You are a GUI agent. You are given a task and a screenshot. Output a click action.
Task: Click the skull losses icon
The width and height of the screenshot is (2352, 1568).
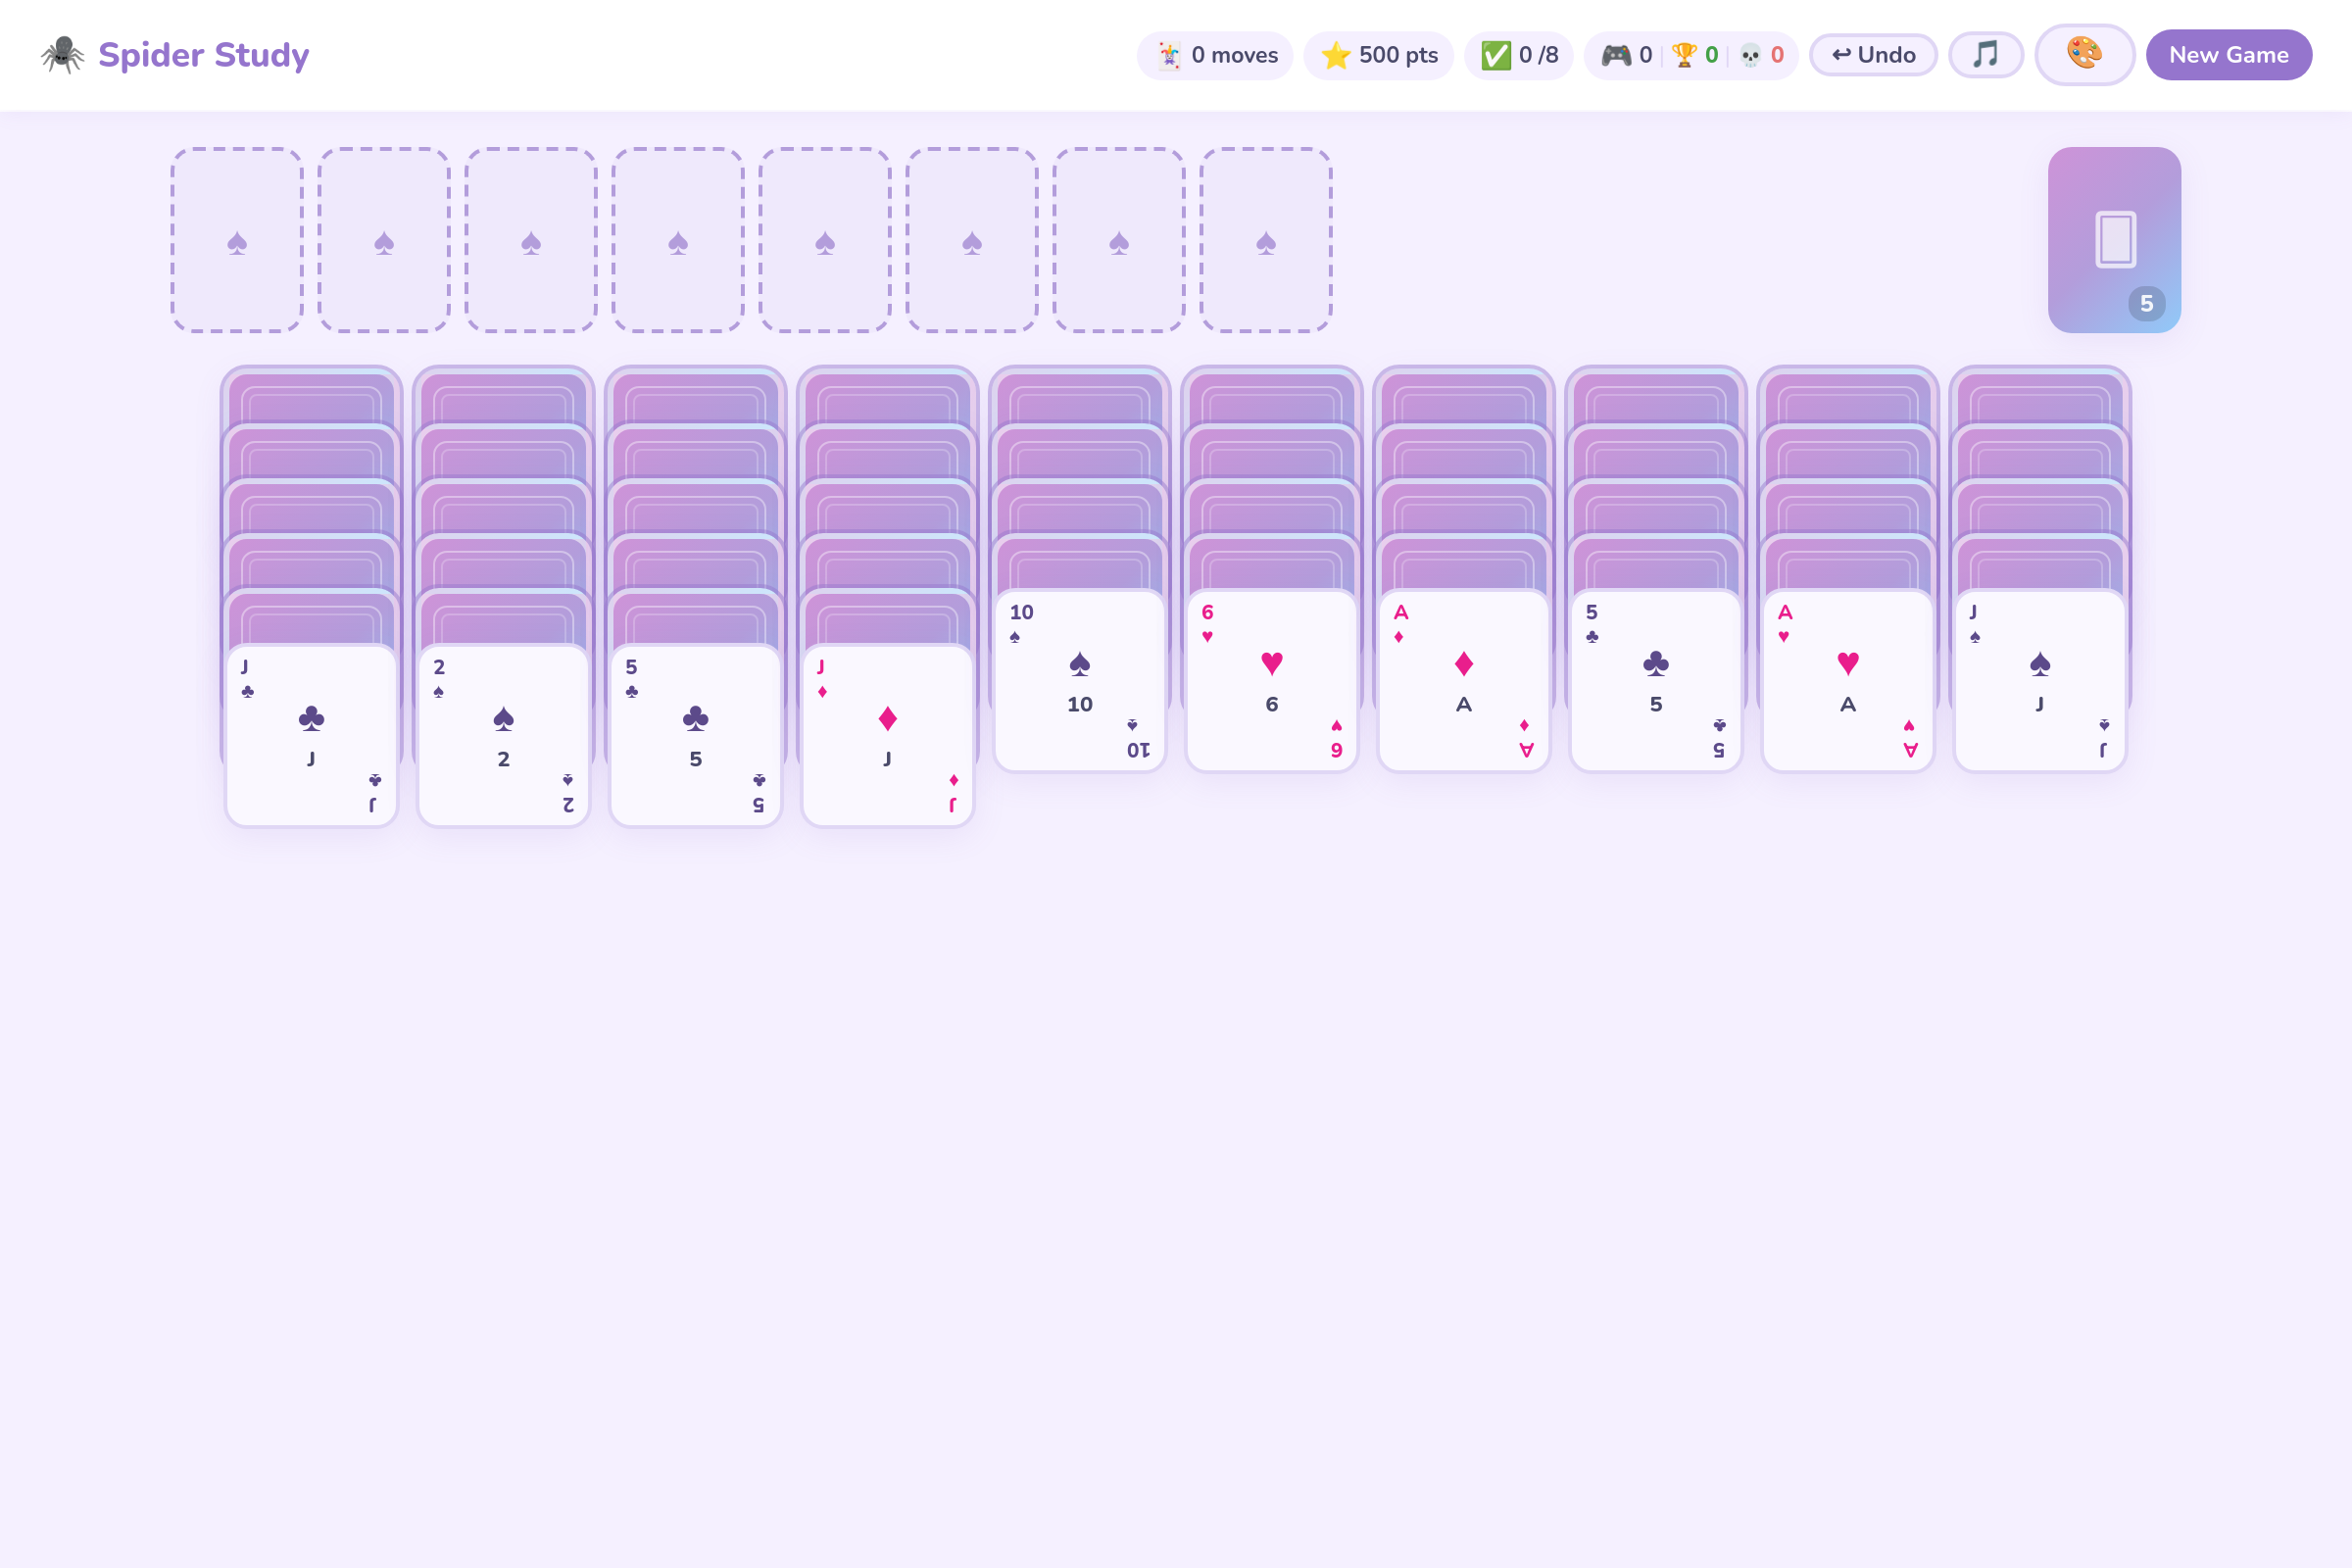click(1750, 55)
